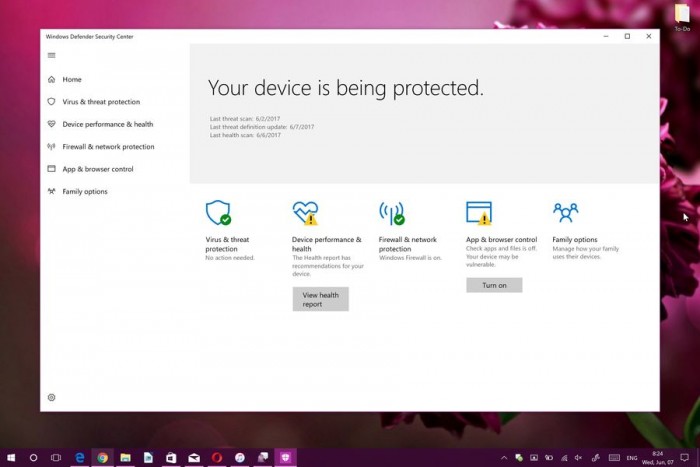Open the Windows Start menu
Screen dimensions: 700x467
coord(11,458)
